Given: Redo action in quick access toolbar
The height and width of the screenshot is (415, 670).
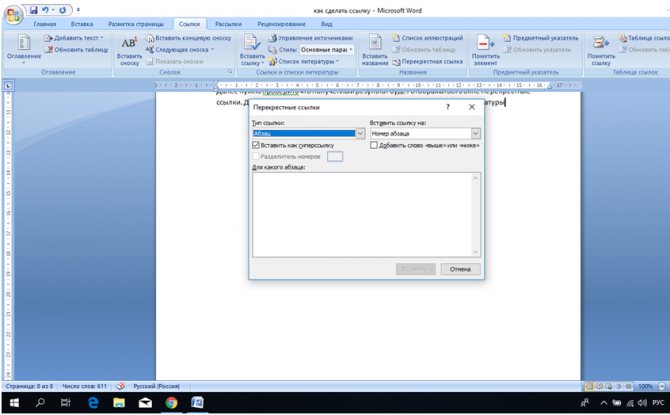Looking at the screenshot, I should pyautogui.click(x=62, y=10).
